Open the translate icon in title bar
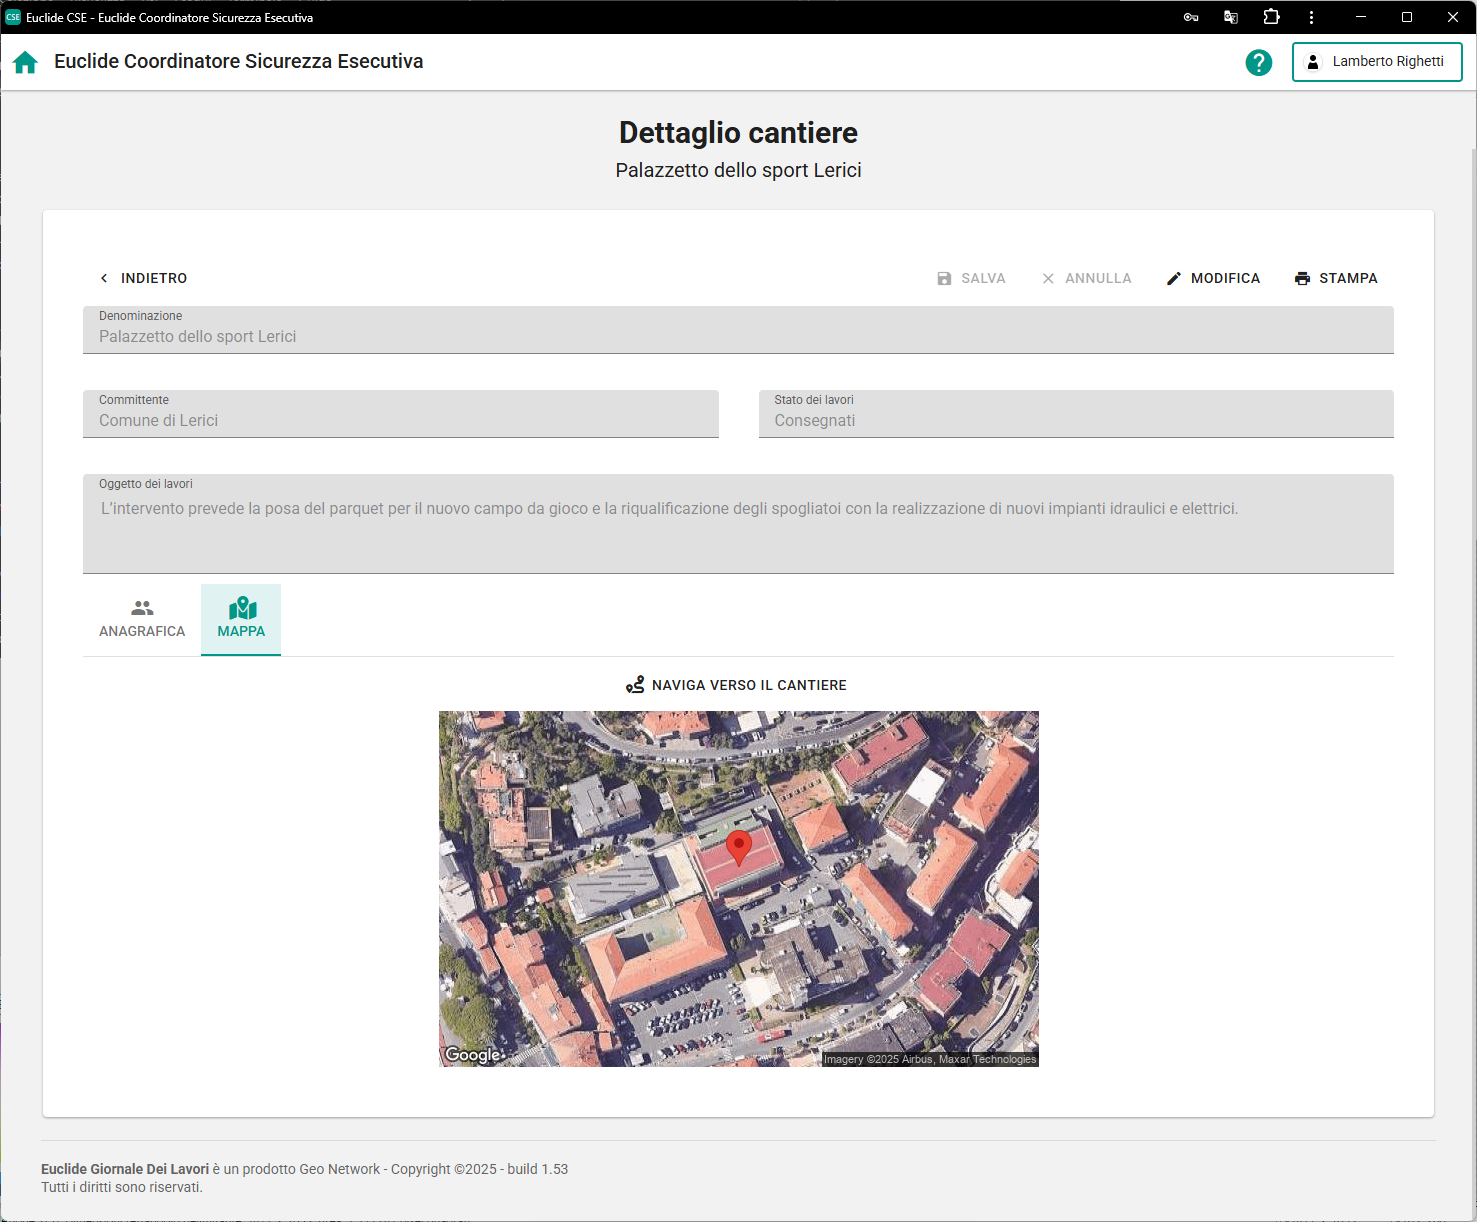The width and height of the screenshot is (1477, 1222). (1231, 17)
